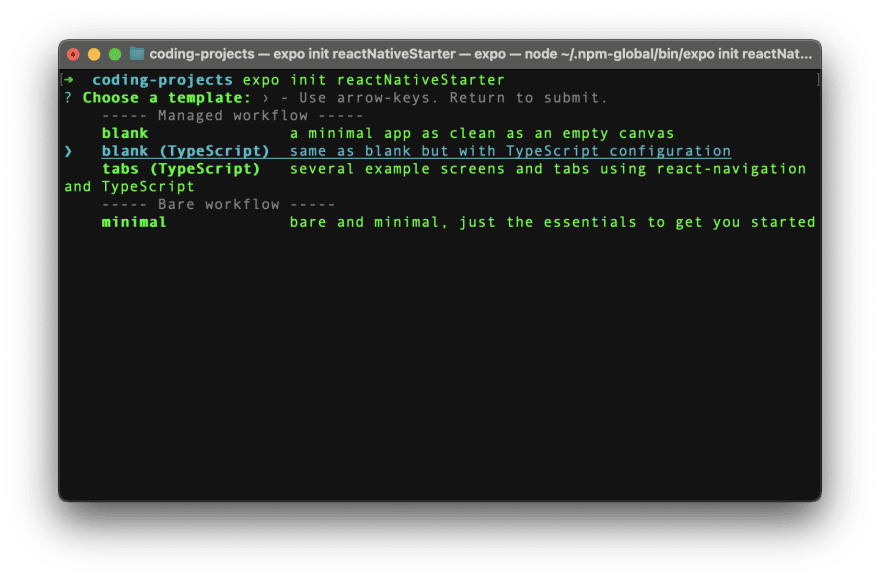Screen dimensions: 880x579
Task: Click the wrapped text and TypeScript
Action: [129, 187]
